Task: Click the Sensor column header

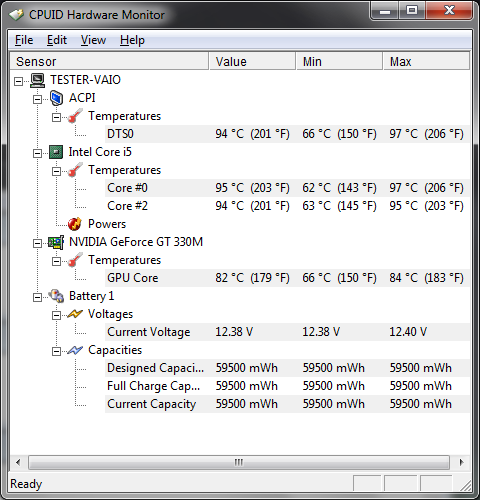Action: click(109, 61)
